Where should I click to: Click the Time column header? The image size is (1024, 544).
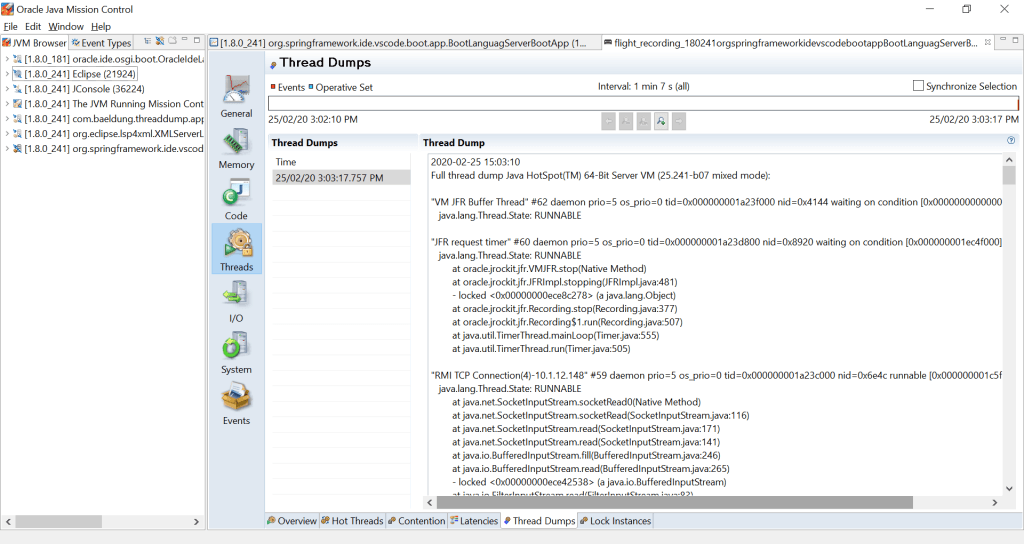click(x=341, y=162)
